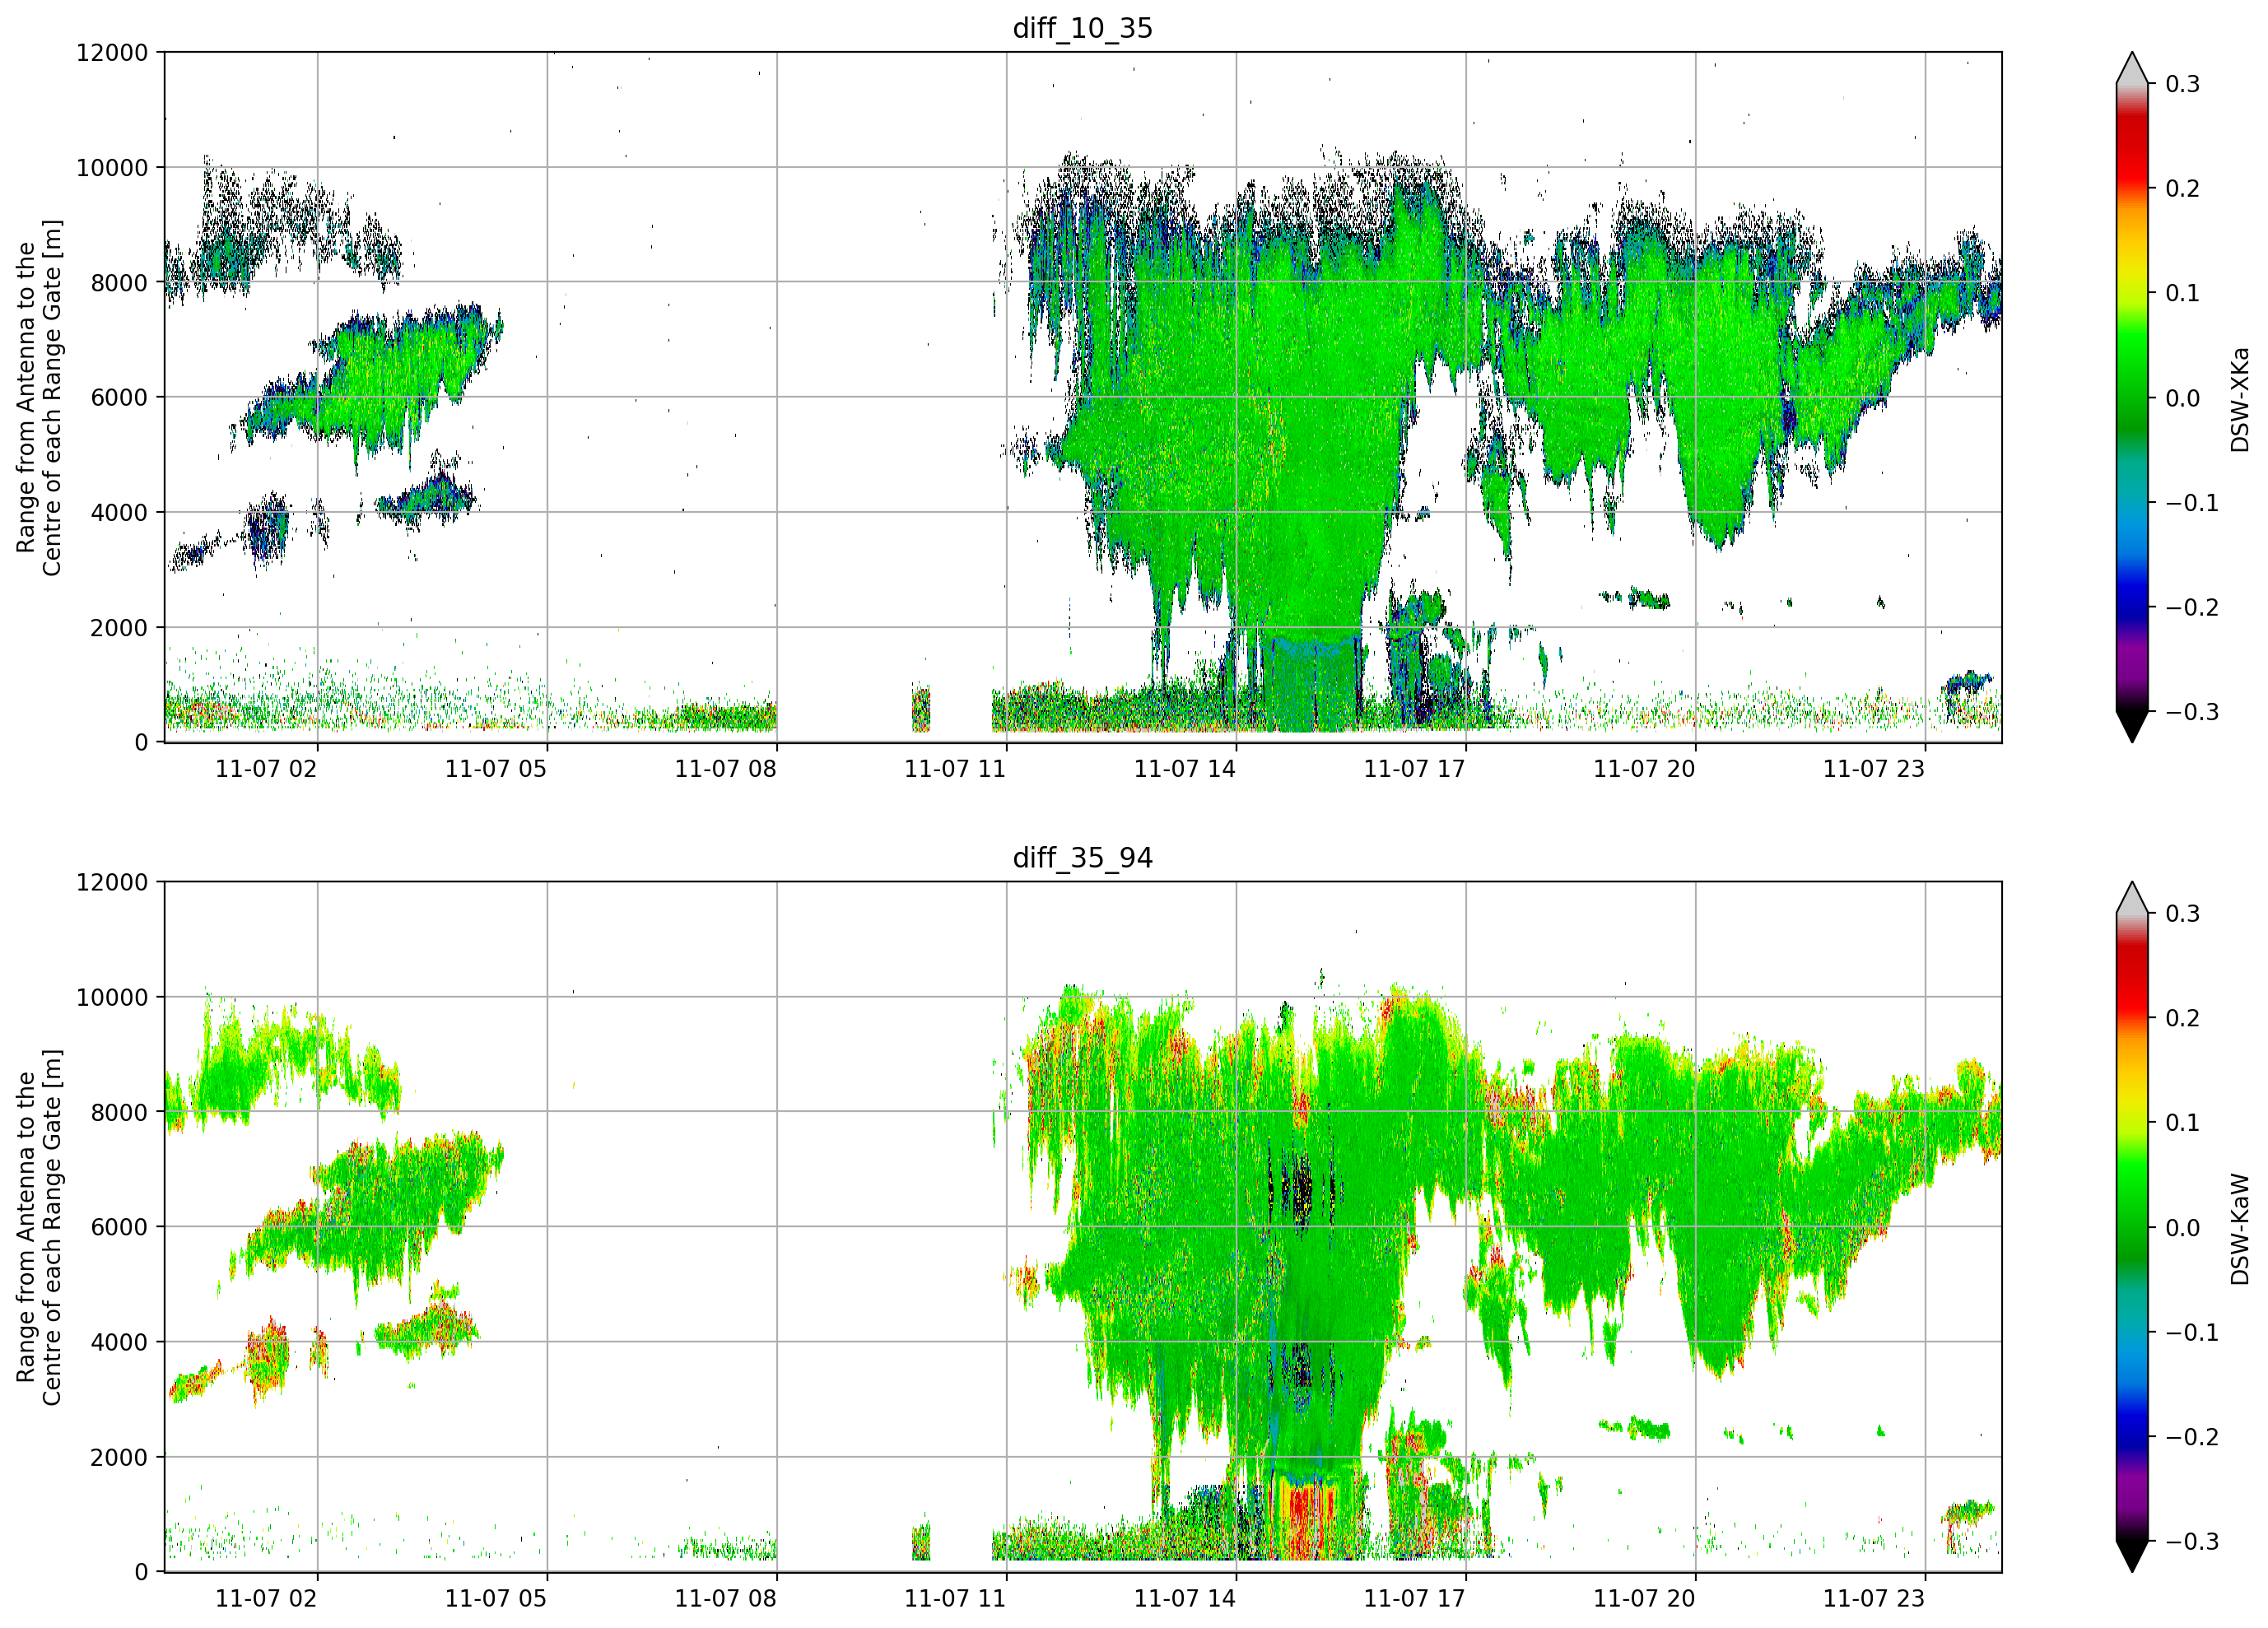This screenshot has height=1628, width=2268.
Task: Select the 12000 y-tick in diff_35_94 plot
Action: pos(112,883)
